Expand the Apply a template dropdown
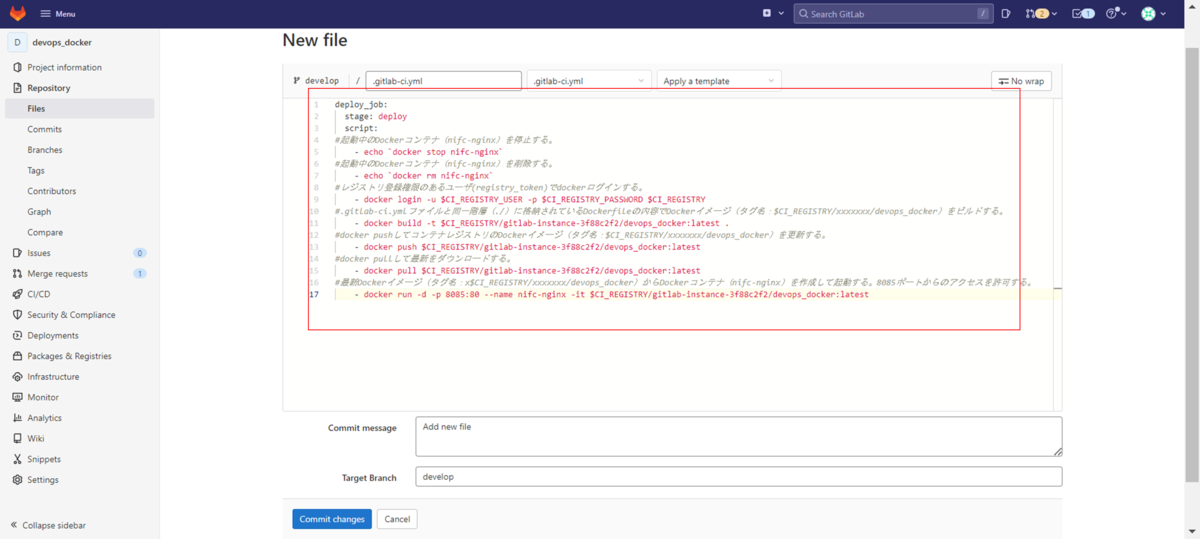1200x539 pixels. (718, 81)
